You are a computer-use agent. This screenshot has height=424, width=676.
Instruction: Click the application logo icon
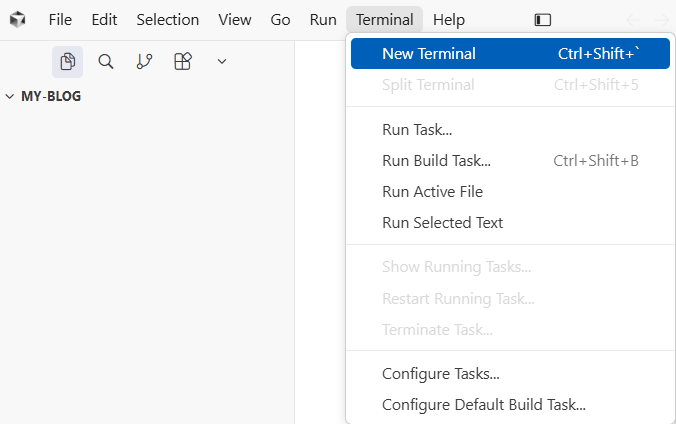coord(18,20)
